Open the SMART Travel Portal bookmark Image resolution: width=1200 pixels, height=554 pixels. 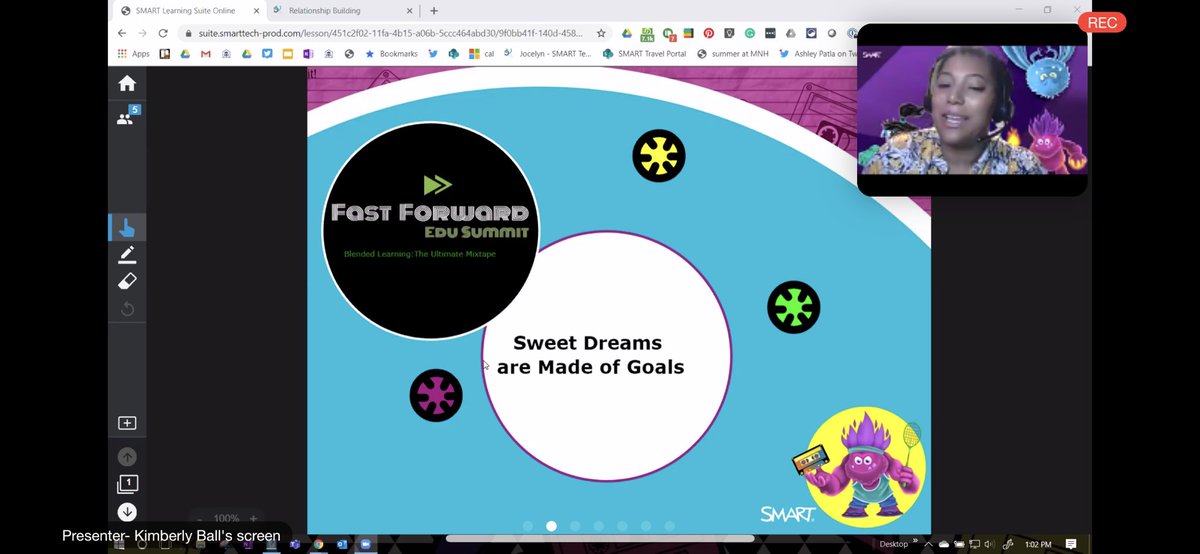645,54
